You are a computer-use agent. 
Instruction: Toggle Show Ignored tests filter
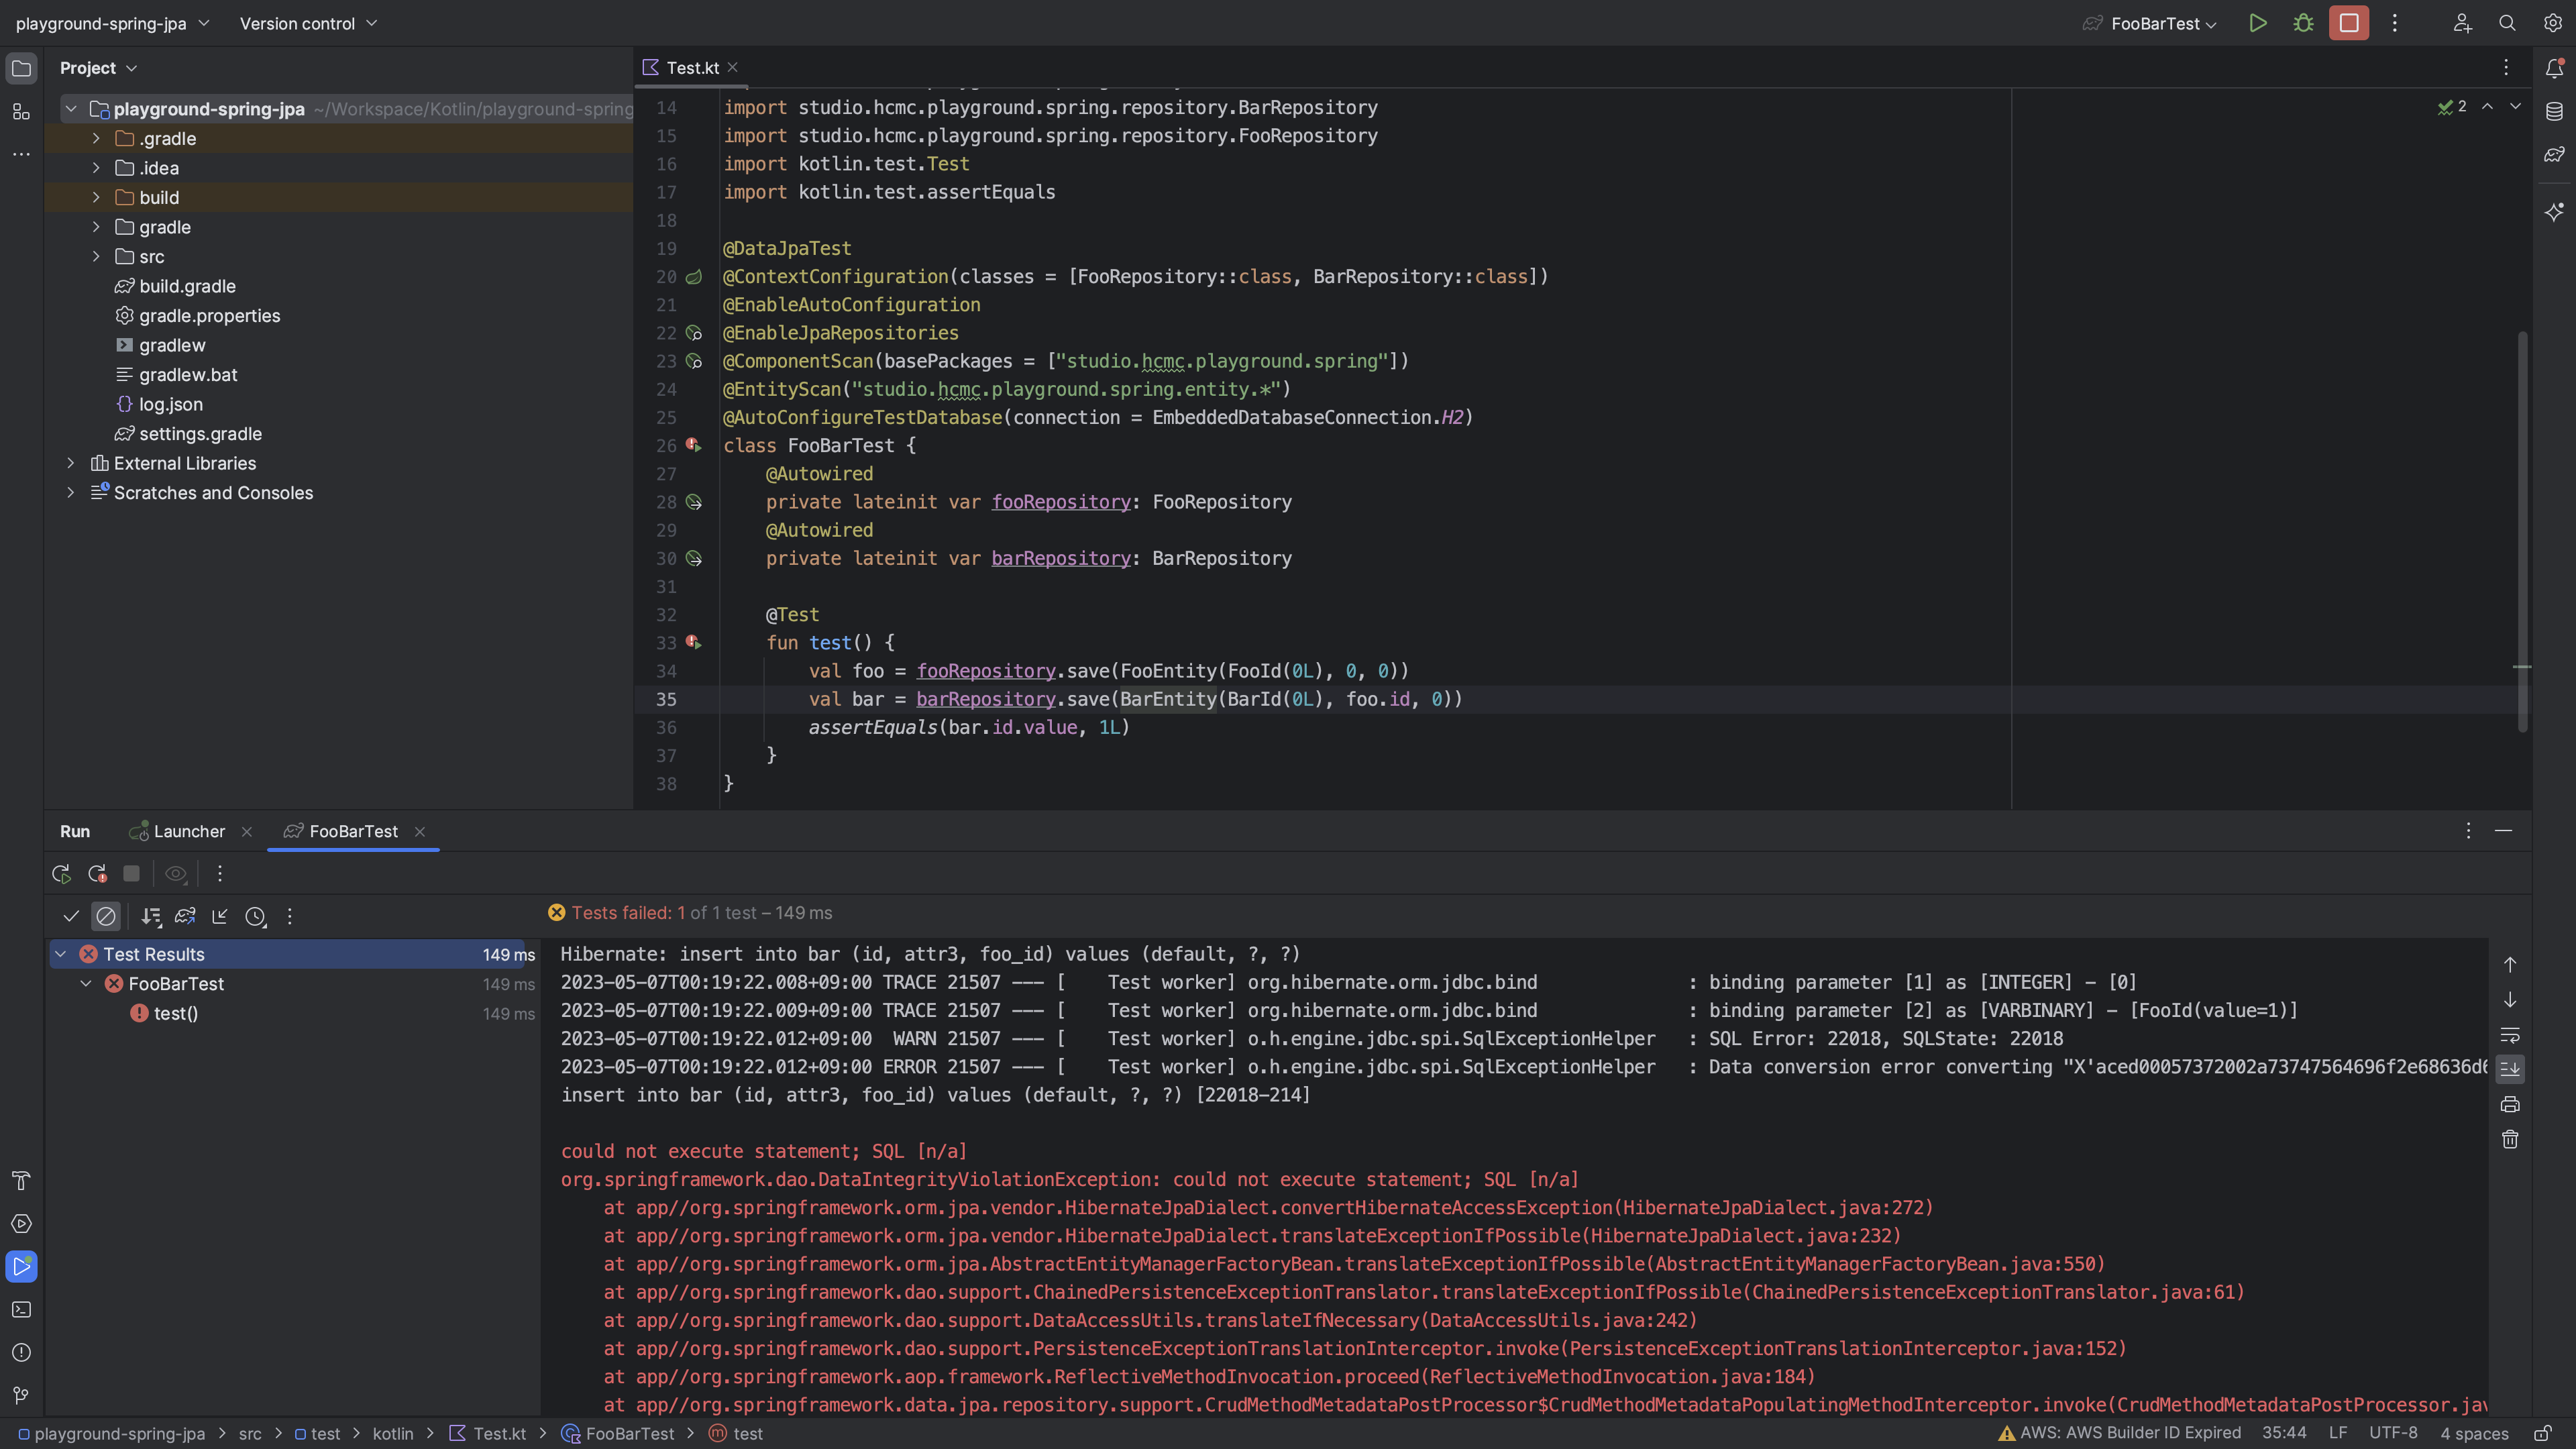pos(106,916)
